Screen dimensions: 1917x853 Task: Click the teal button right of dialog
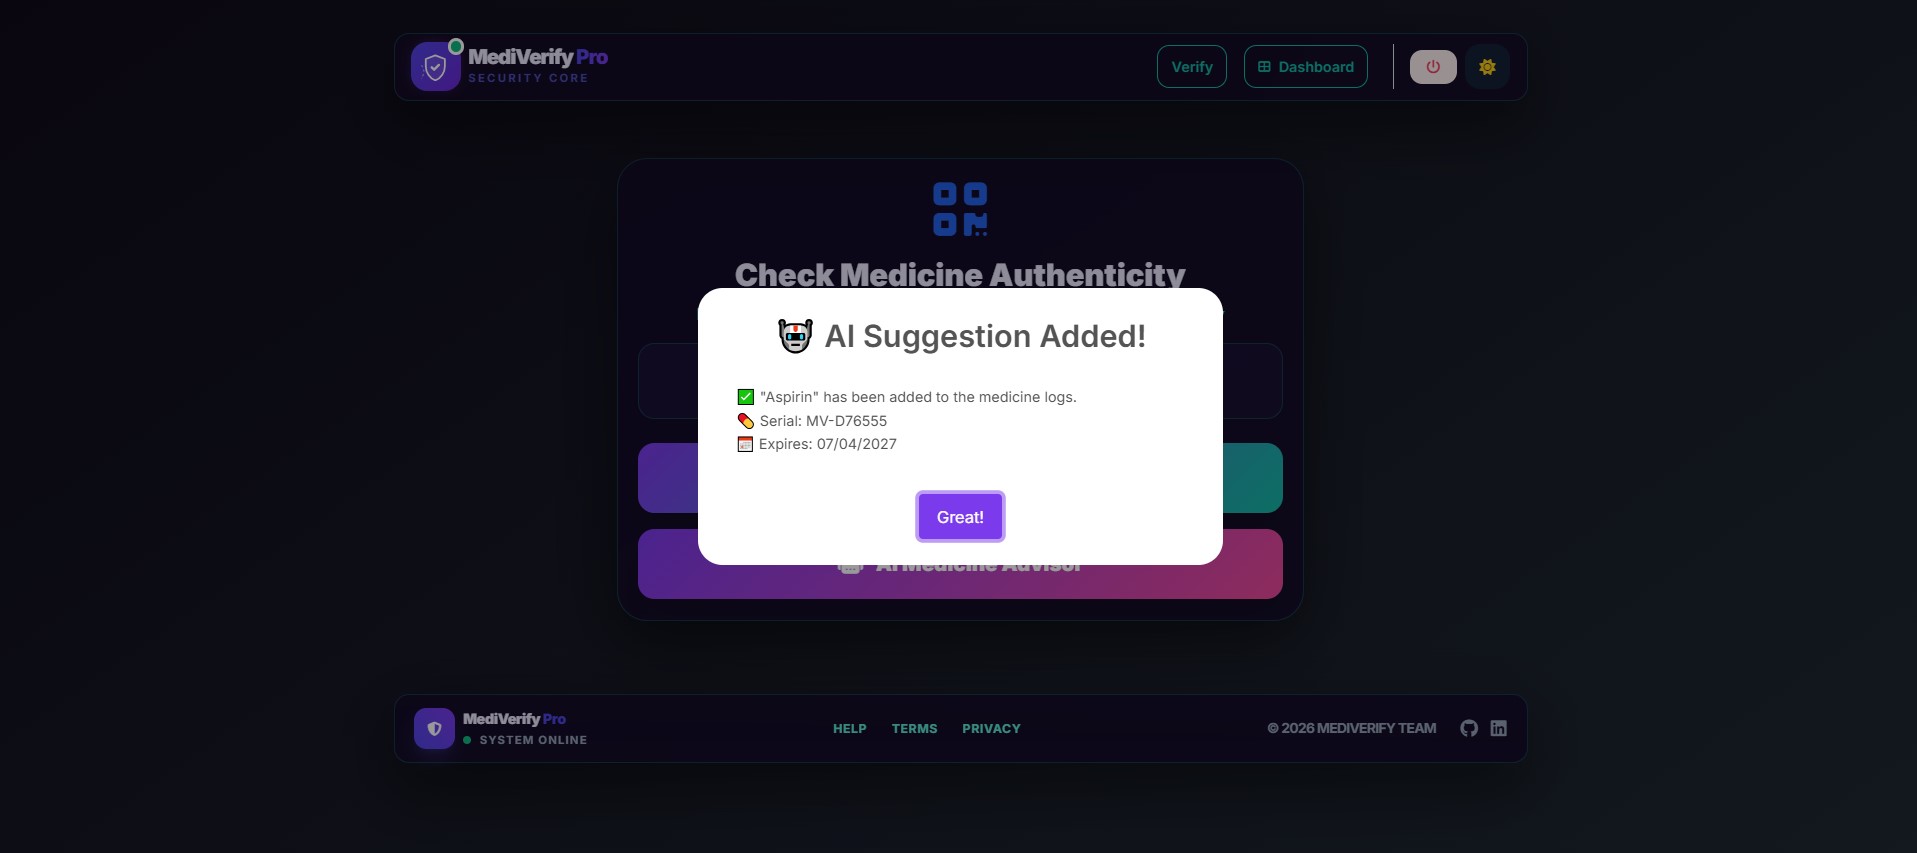click(x=1253, y=478)
